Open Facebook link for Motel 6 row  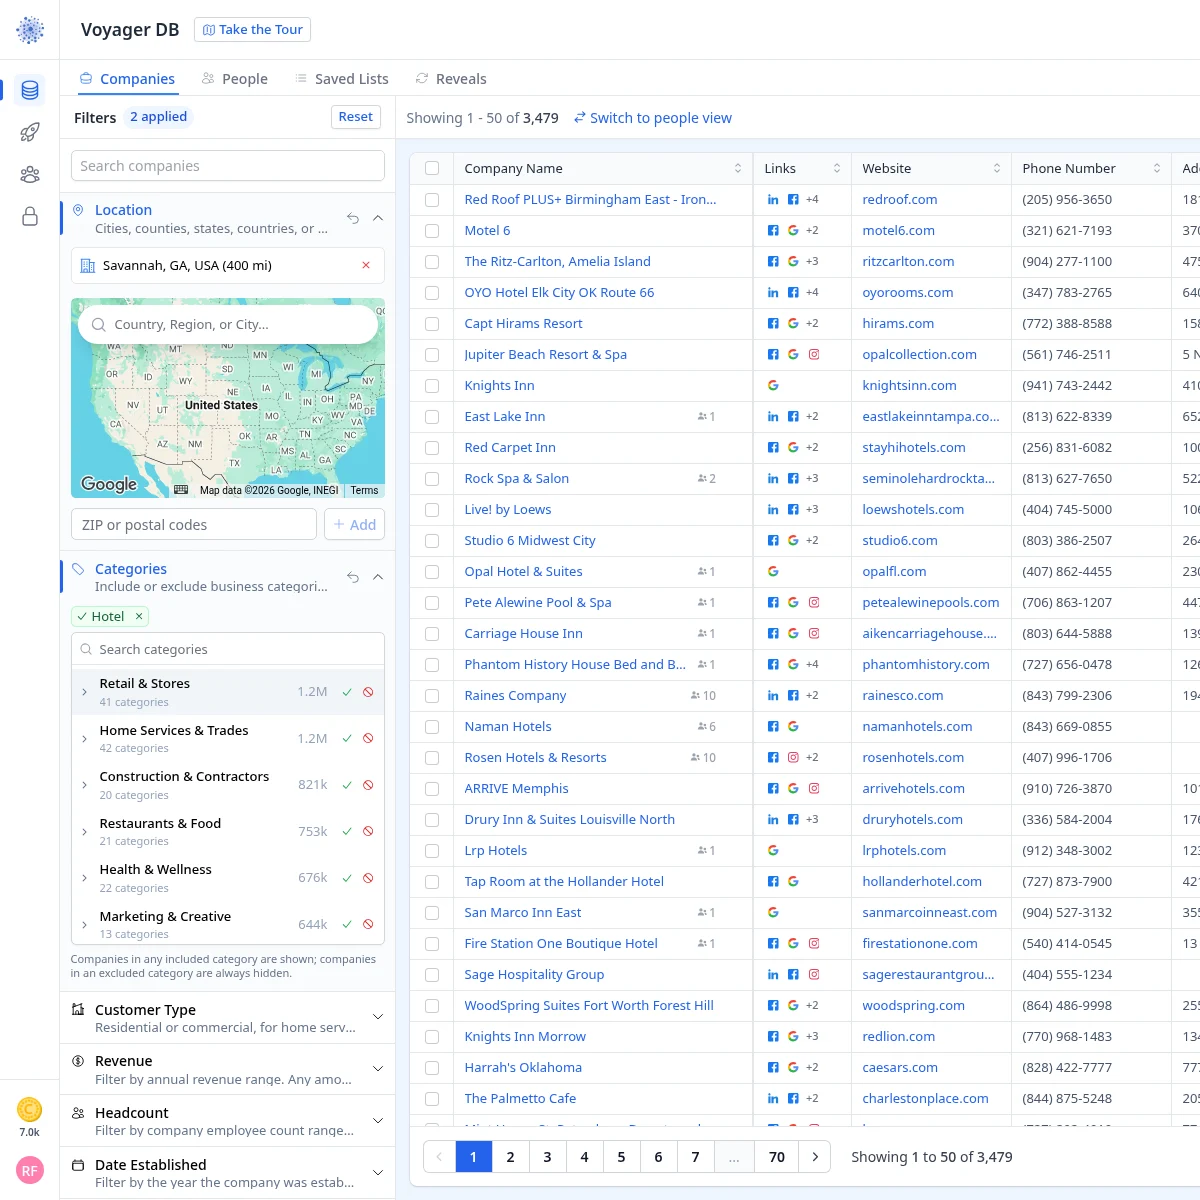(x=773, y=230)
